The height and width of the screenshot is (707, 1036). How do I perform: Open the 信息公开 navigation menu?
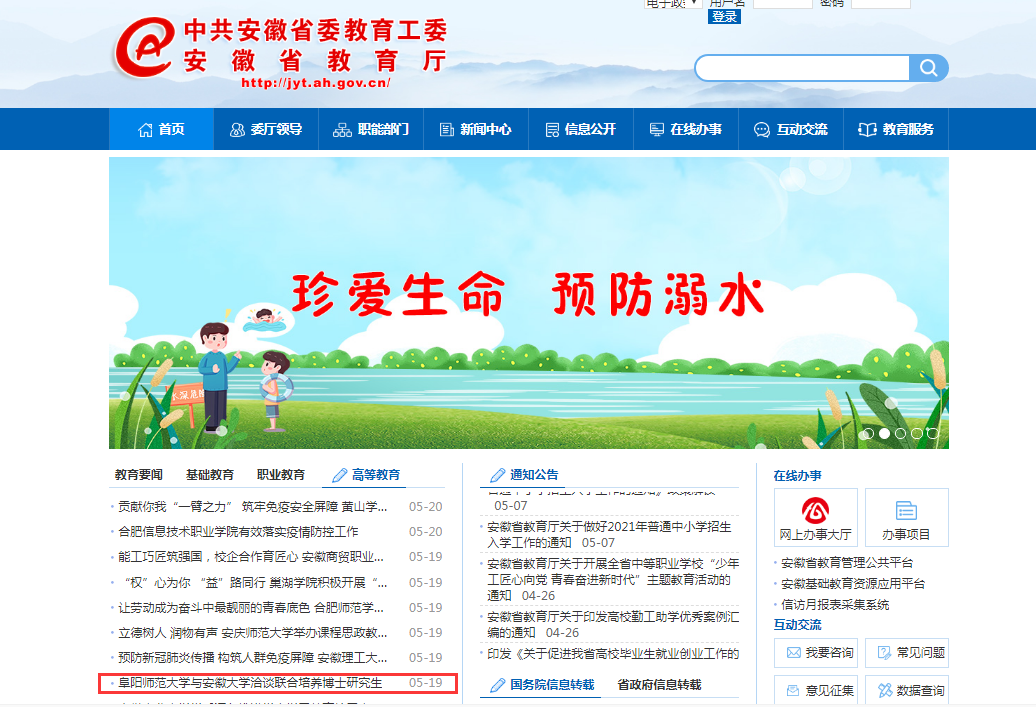[x=581, y=129]
